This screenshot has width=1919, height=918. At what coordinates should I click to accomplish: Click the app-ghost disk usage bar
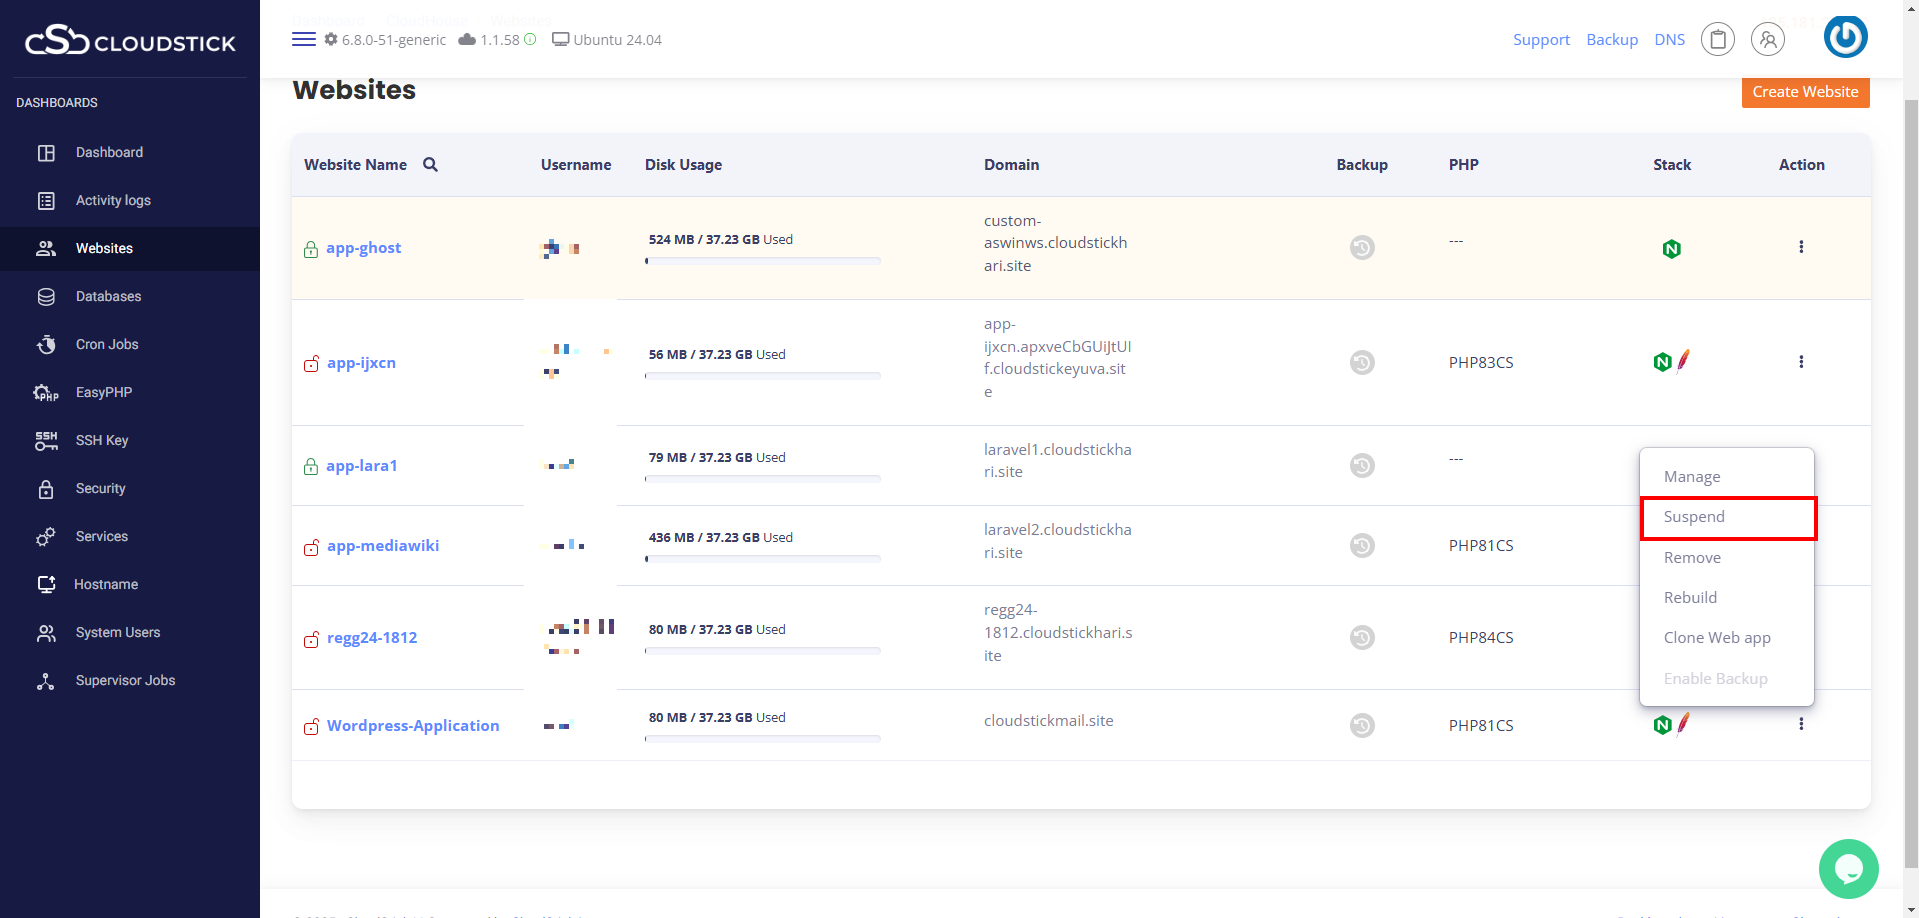(x=762, y=261)
